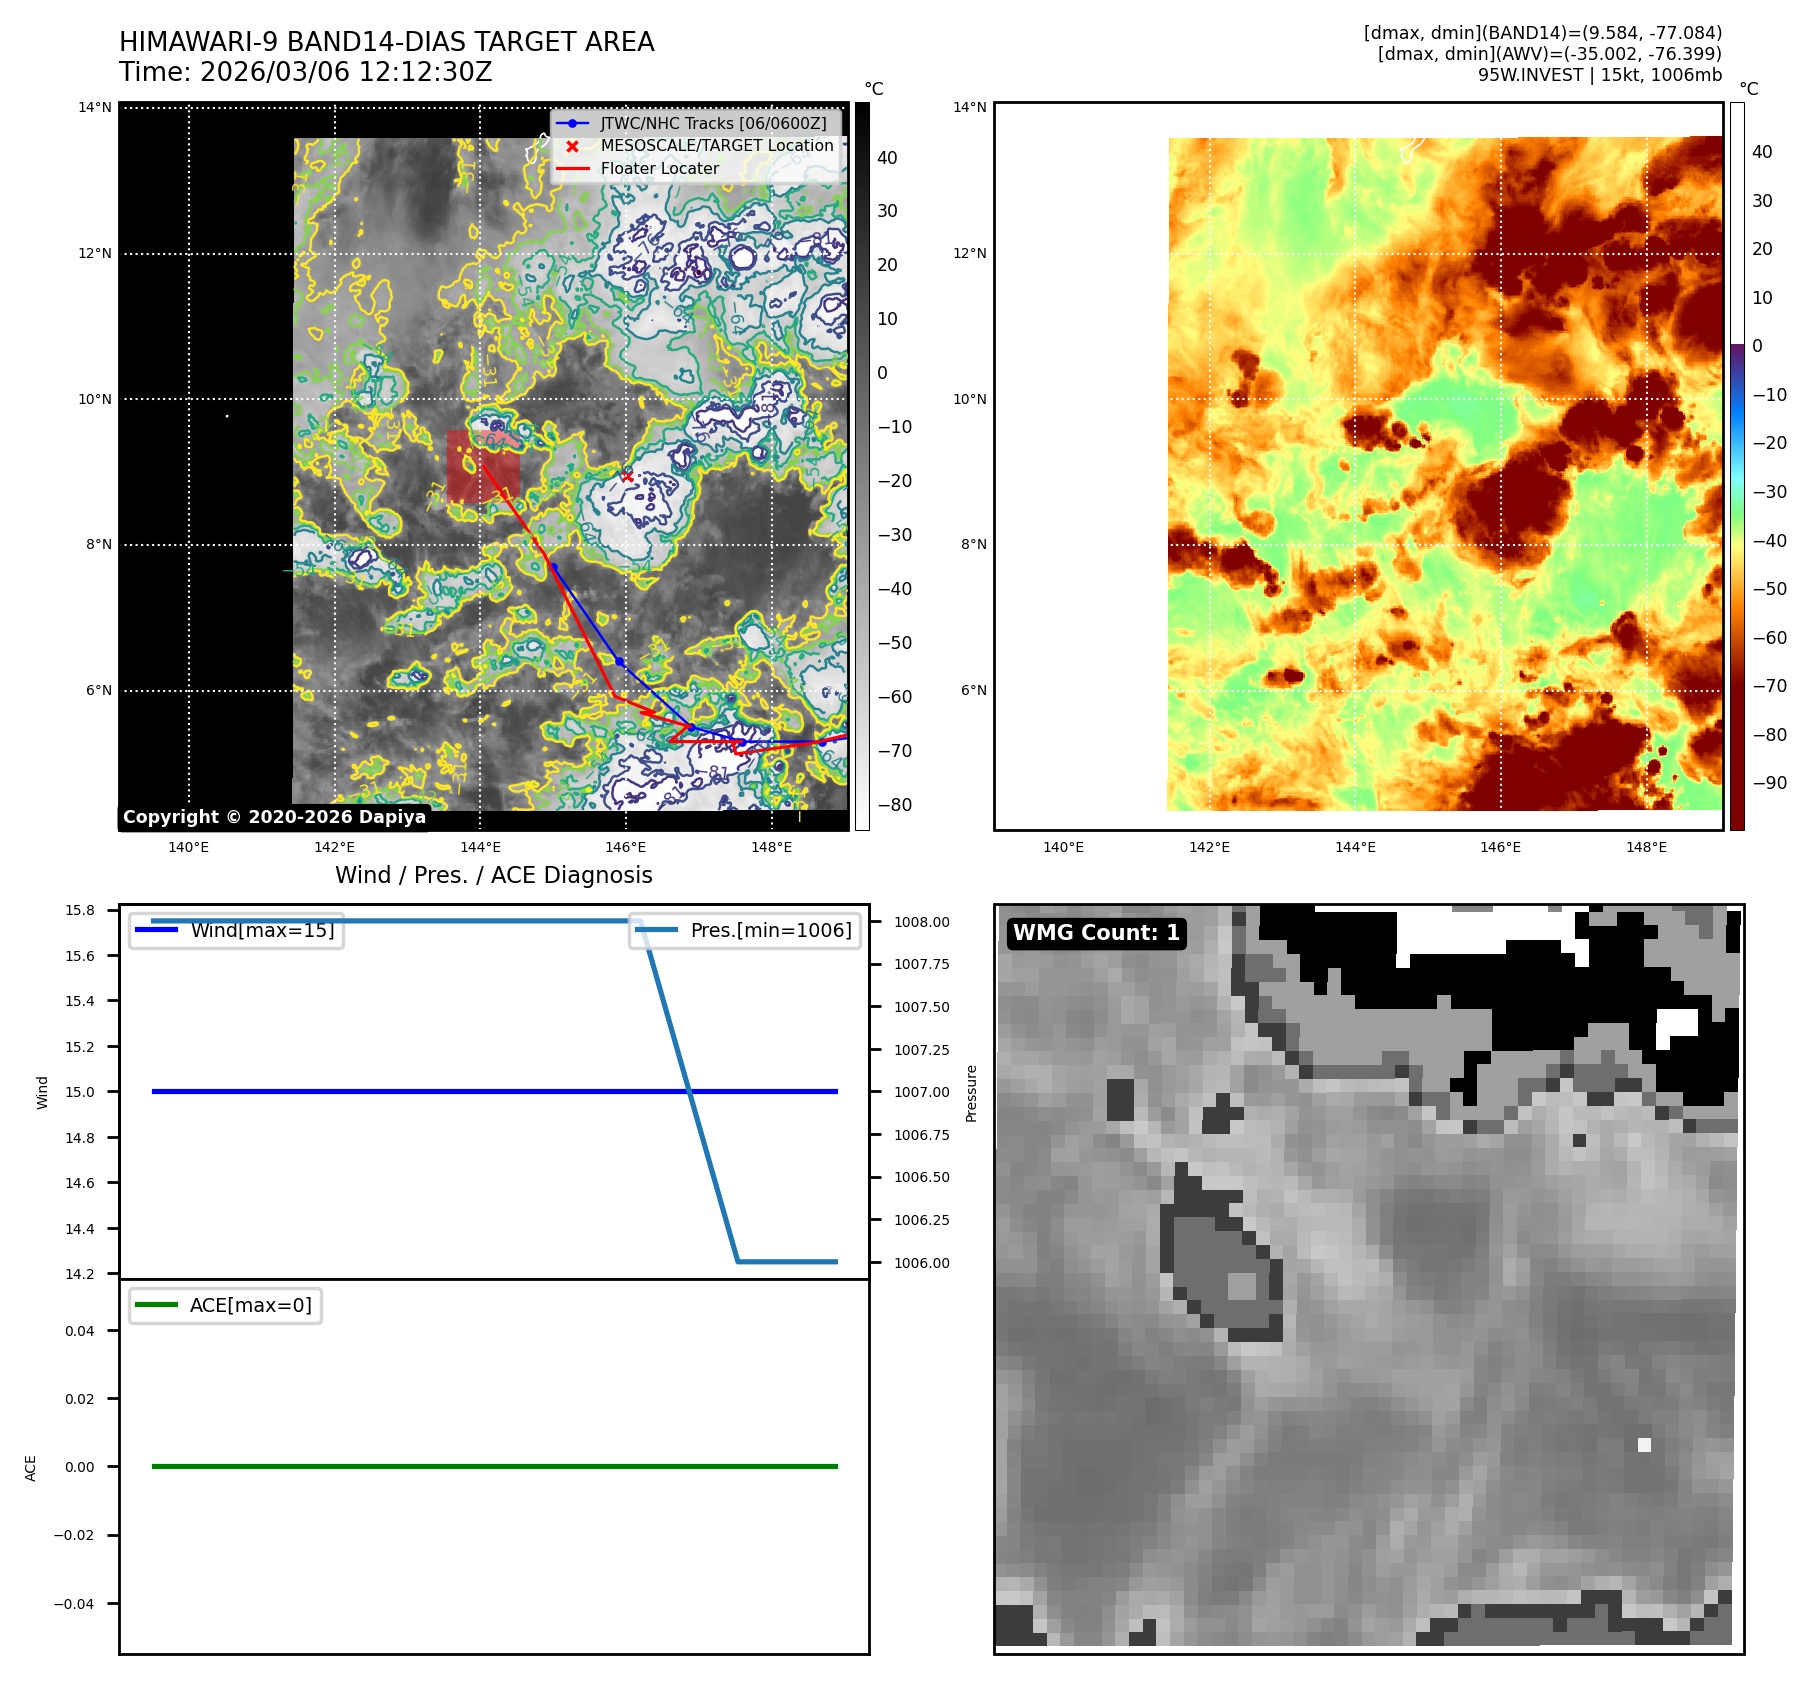Click the red shaded floater box on the map
This screenshot has width=1813, height=1691.
tap(483, 466)
